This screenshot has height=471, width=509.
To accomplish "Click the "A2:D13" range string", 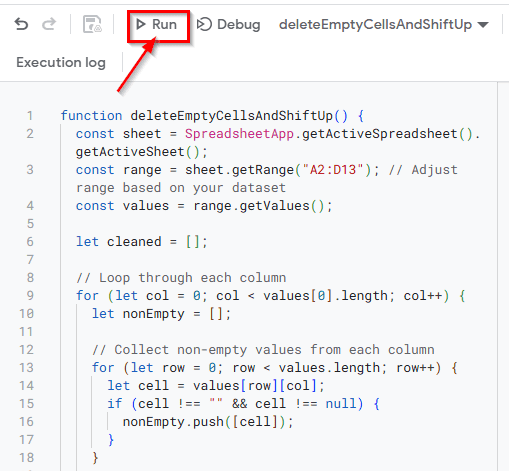I will click(x=333, y=170).
